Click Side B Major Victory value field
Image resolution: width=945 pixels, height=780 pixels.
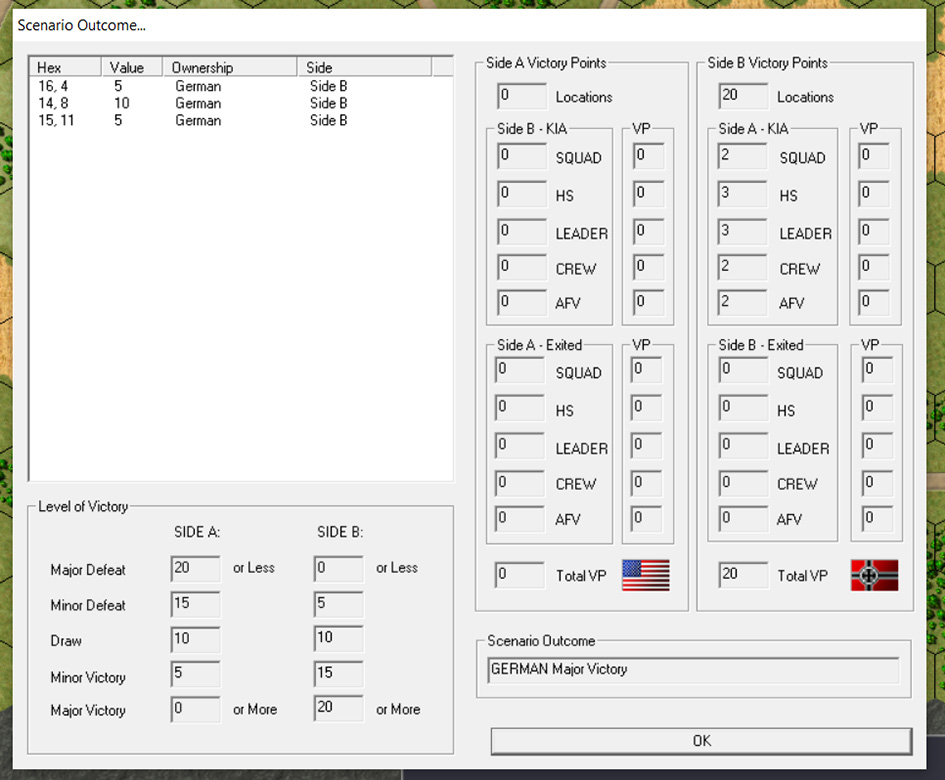click(339, 709)
